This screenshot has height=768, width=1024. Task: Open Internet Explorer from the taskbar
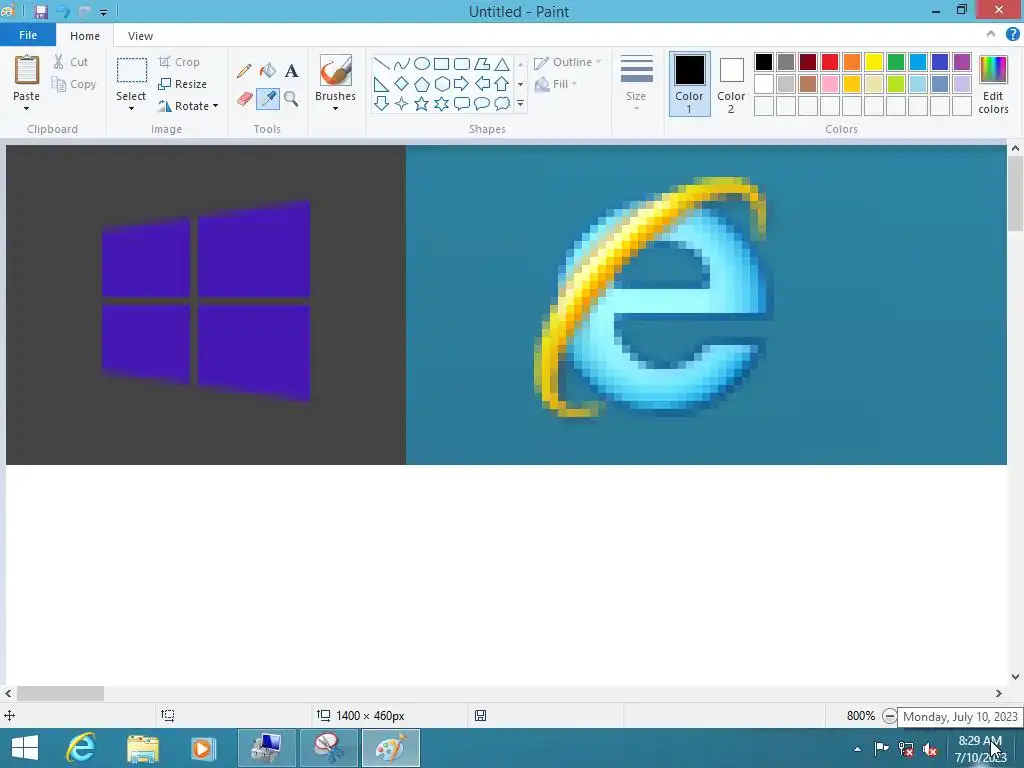[81, 748]
